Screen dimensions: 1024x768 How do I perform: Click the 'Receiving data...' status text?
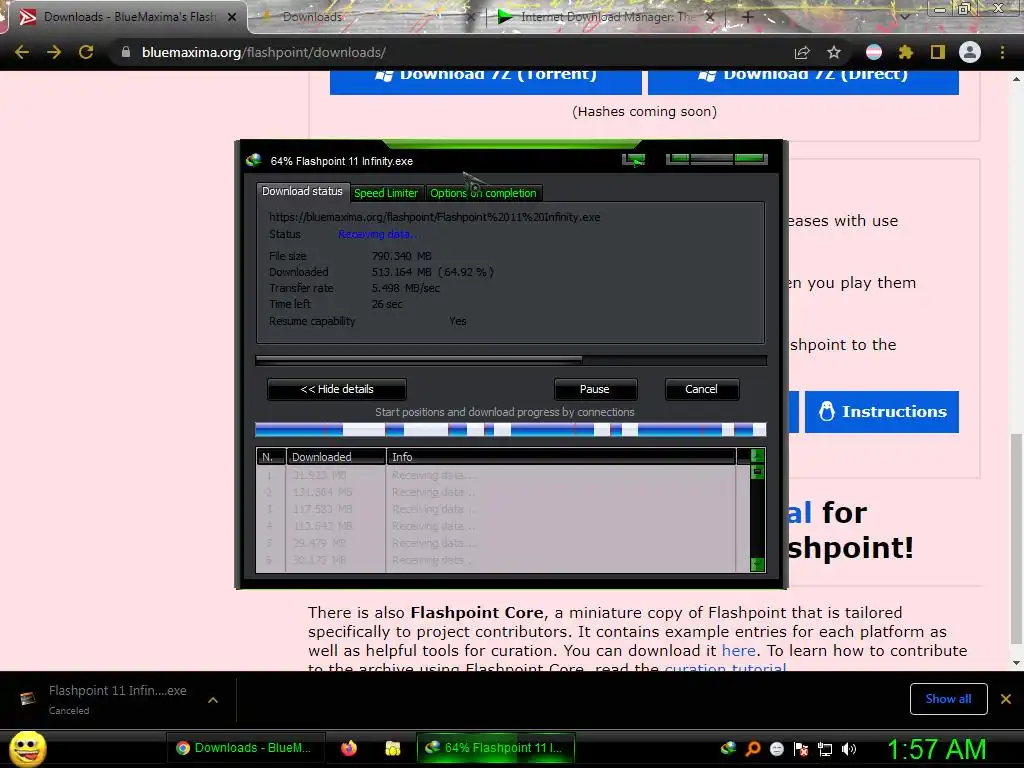(x=379, y=234)
